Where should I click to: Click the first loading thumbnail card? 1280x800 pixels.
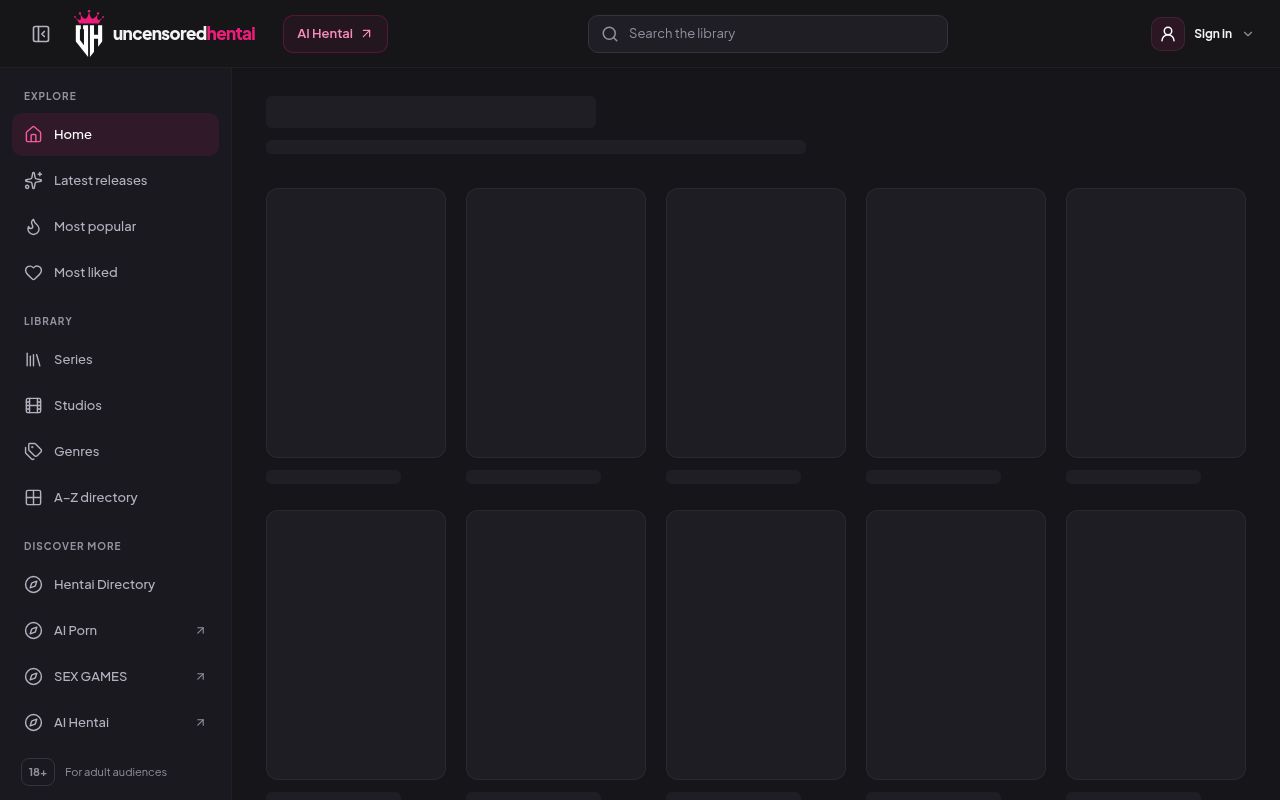(356, 323)
